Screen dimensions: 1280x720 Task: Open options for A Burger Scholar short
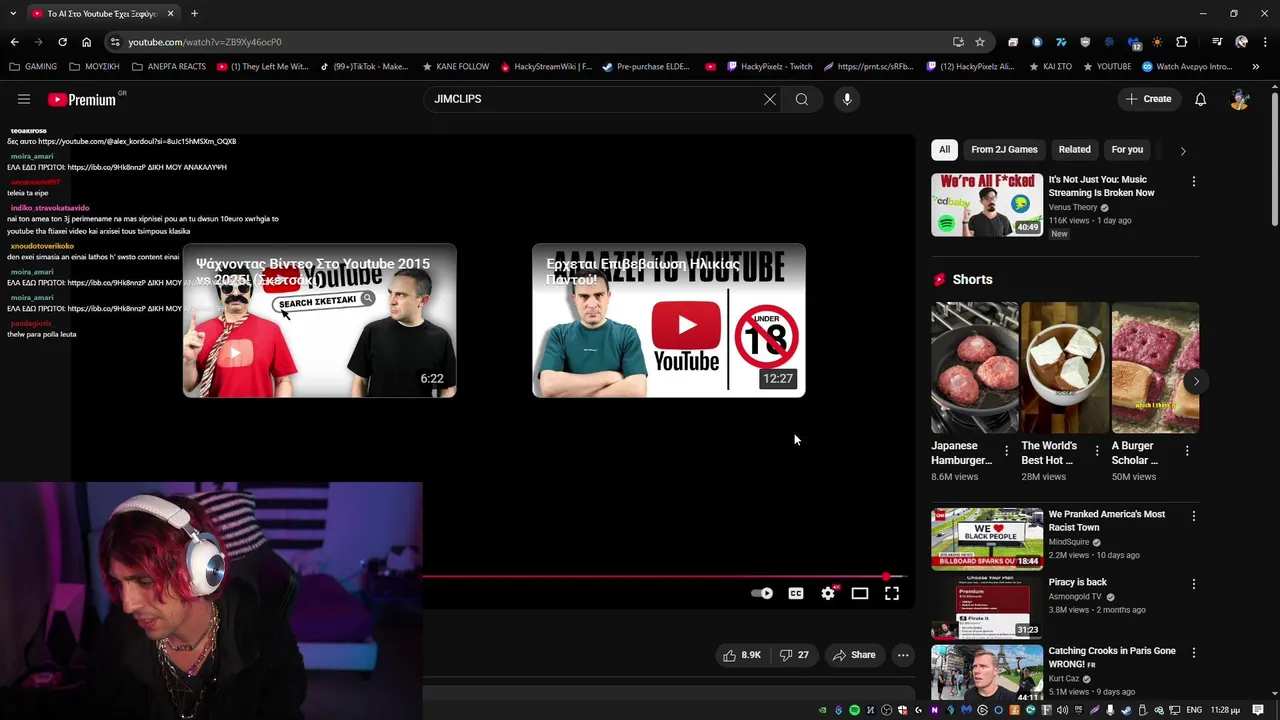(x=1187, y=451)
